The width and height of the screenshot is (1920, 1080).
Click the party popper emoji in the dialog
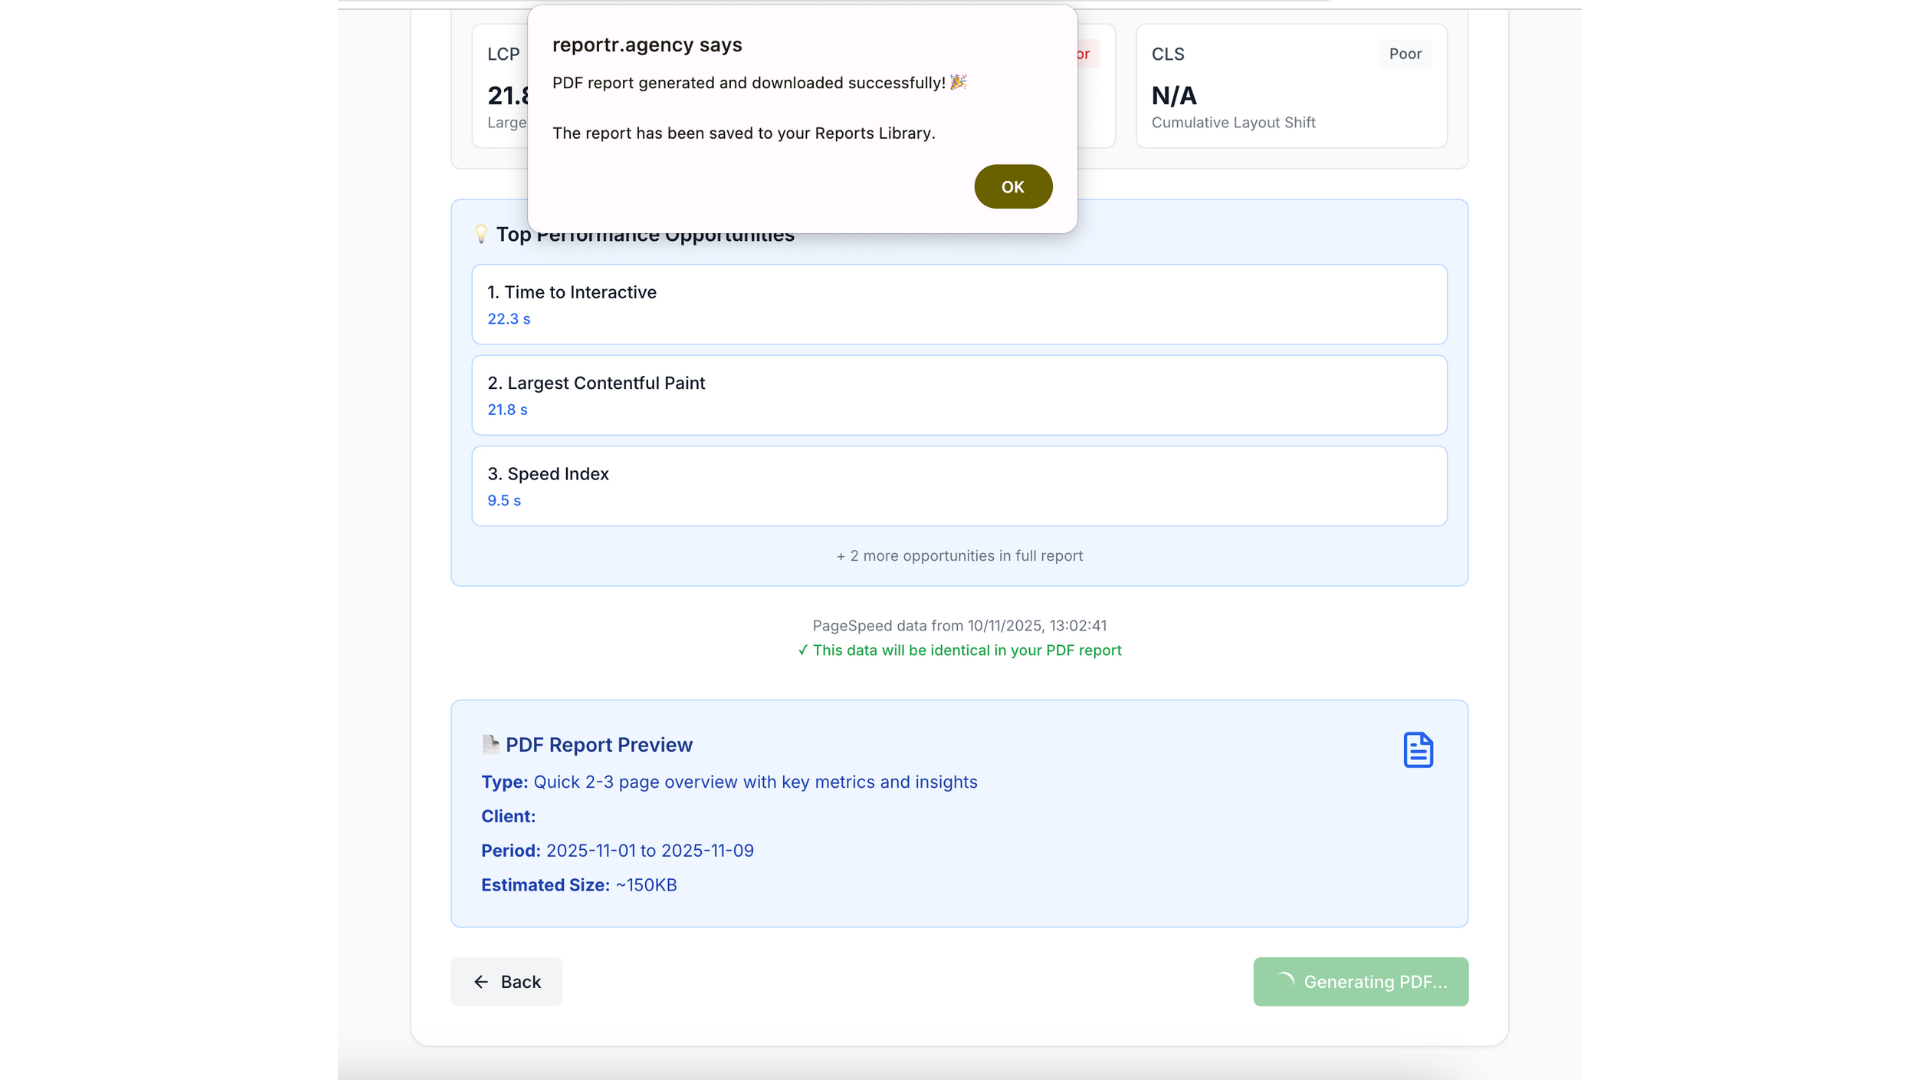[x=958, y=82]
